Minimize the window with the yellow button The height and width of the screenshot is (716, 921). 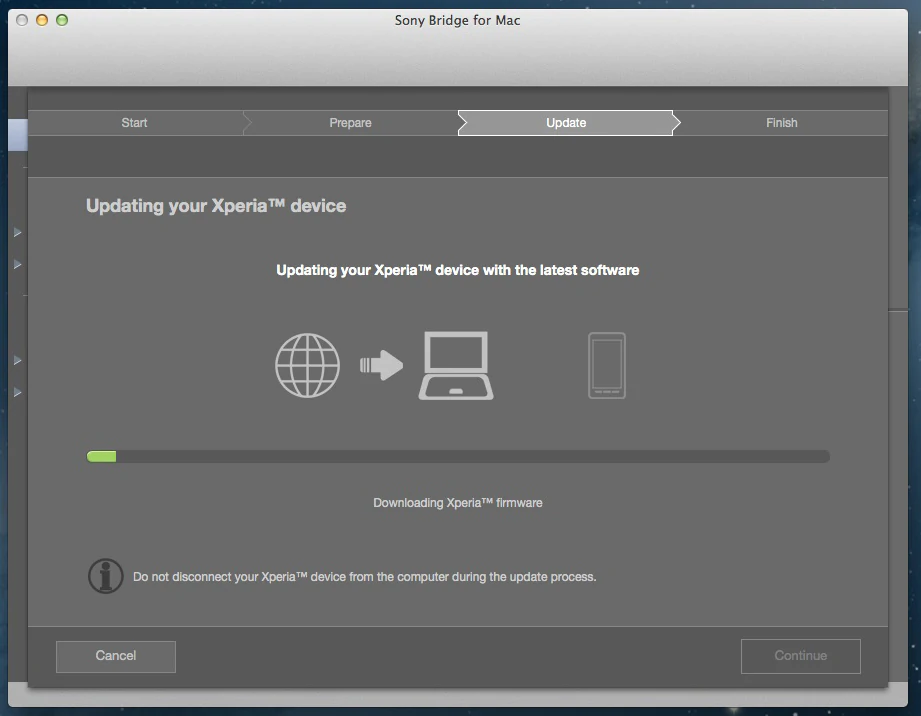[x=42, y=20]
